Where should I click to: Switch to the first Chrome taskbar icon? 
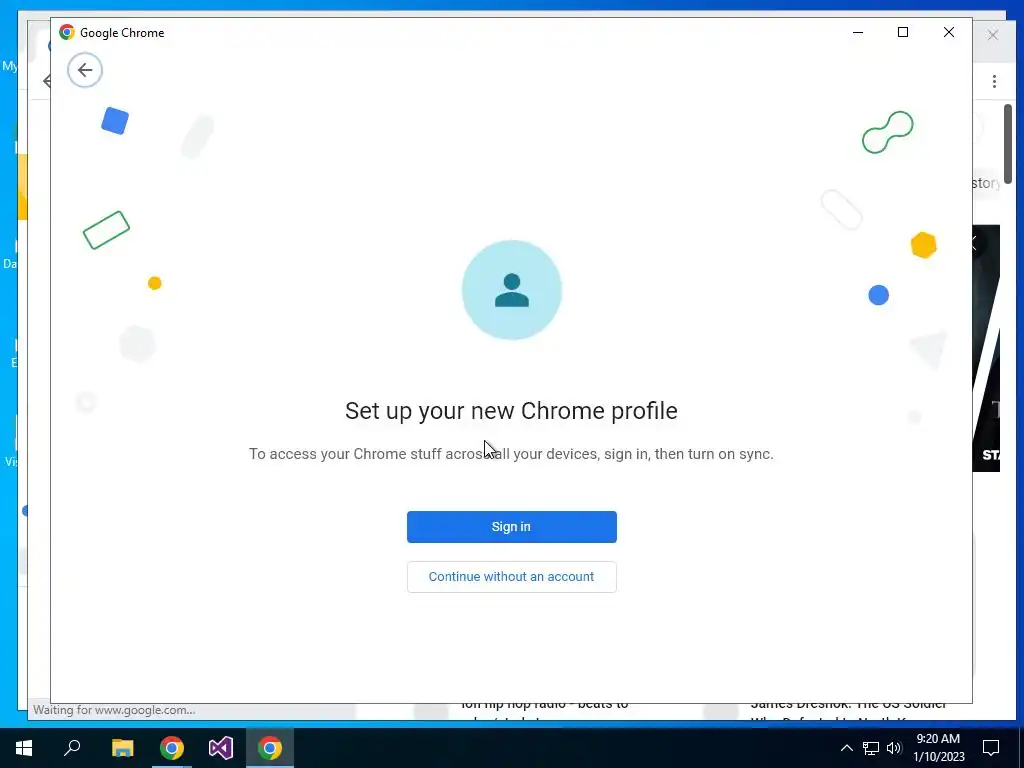click(172, 748)
